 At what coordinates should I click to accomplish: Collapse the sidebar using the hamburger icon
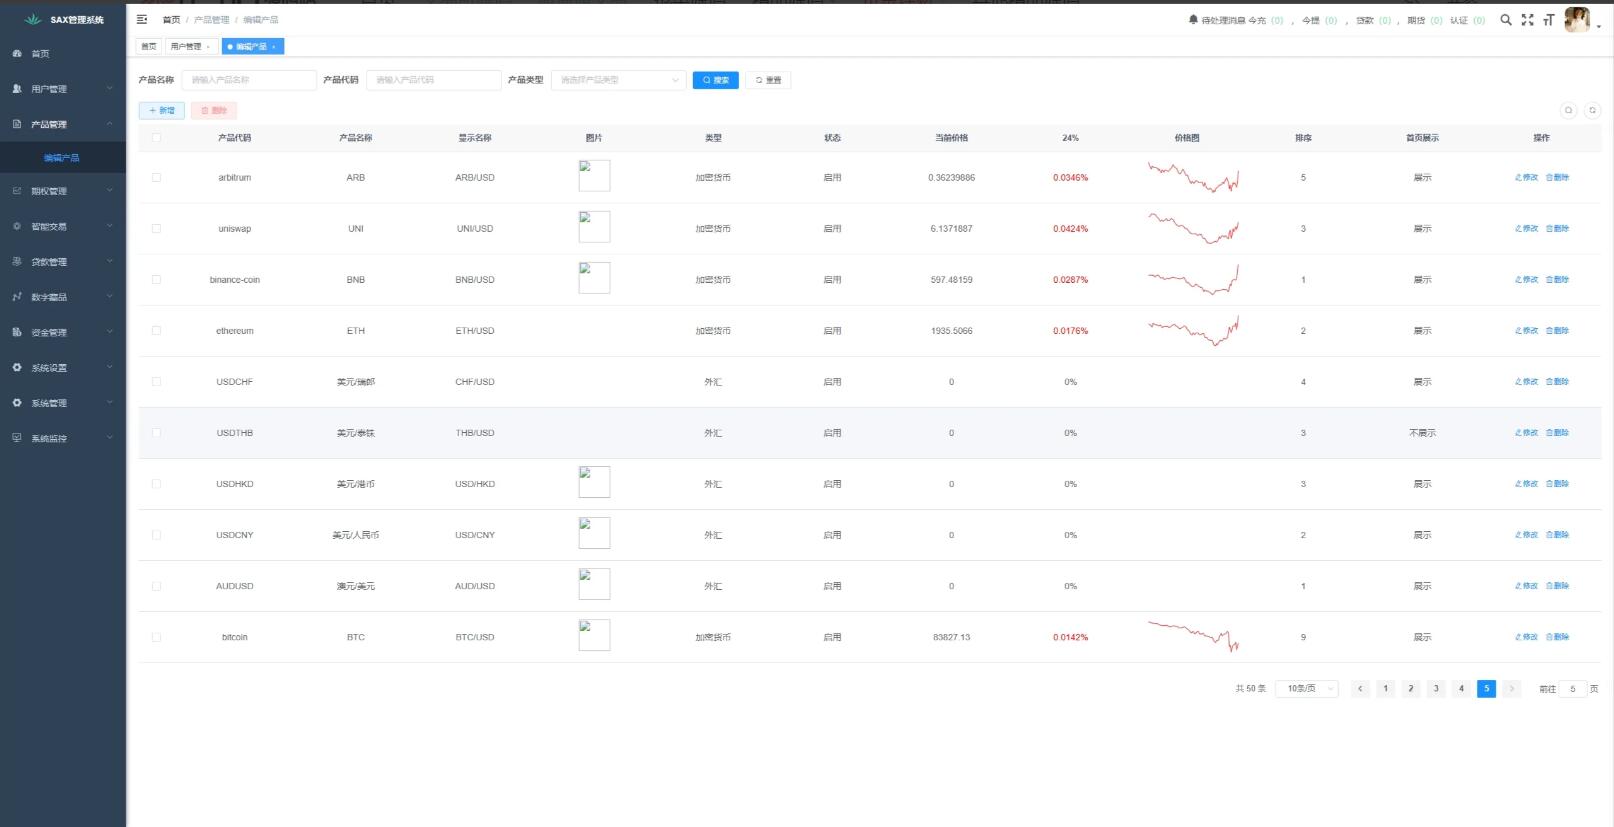tap(142, 19)
